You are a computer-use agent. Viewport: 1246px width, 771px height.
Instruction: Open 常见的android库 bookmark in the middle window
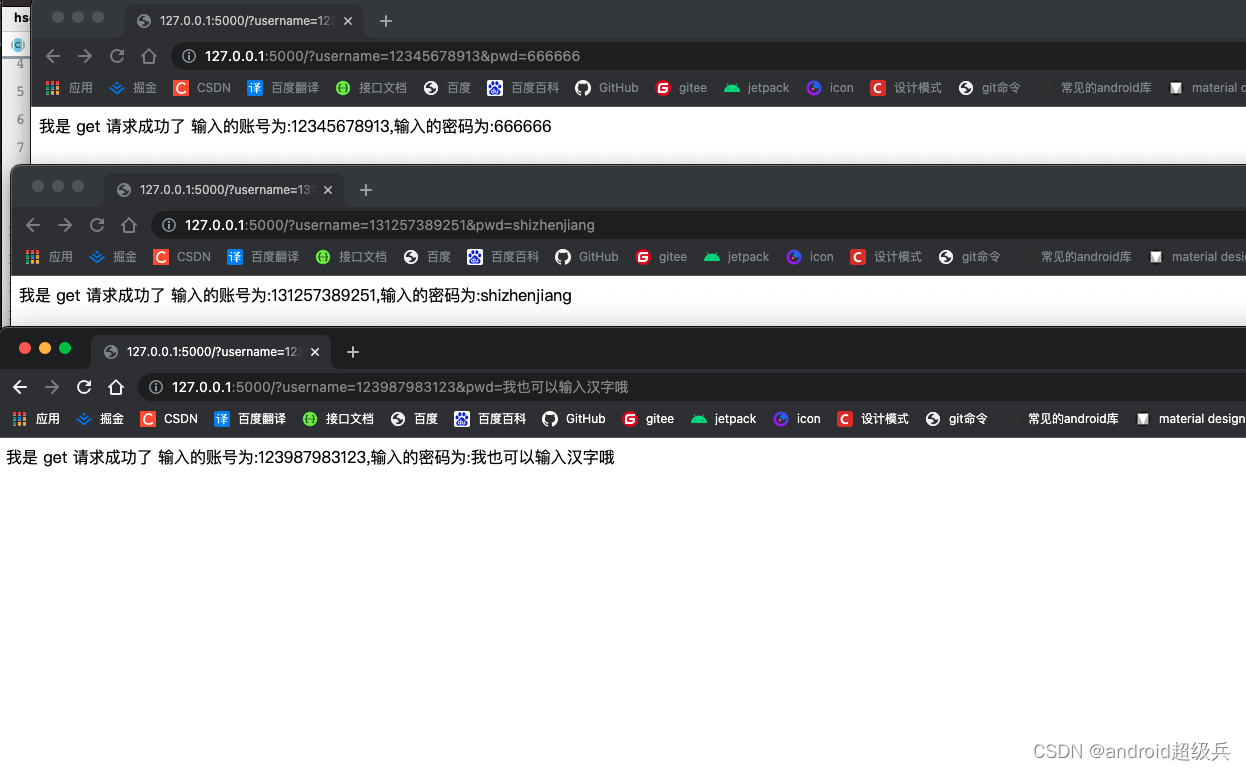1075,257
